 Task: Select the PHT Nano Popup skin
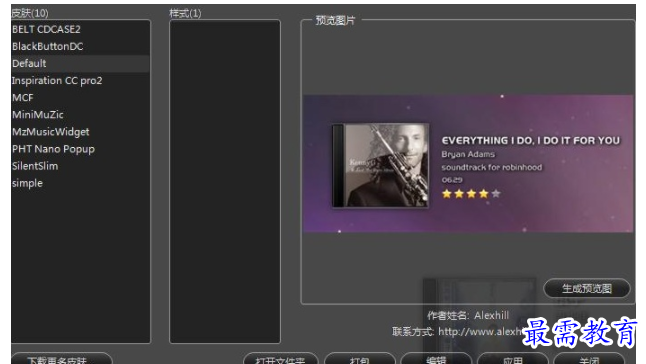pyautogui.click(x=80, y=149)
